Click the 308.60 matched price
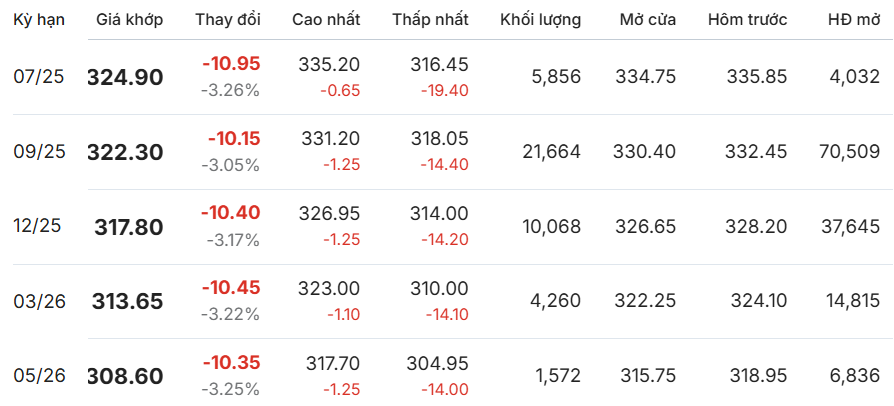The image size is (894, 406). point(125,376)
